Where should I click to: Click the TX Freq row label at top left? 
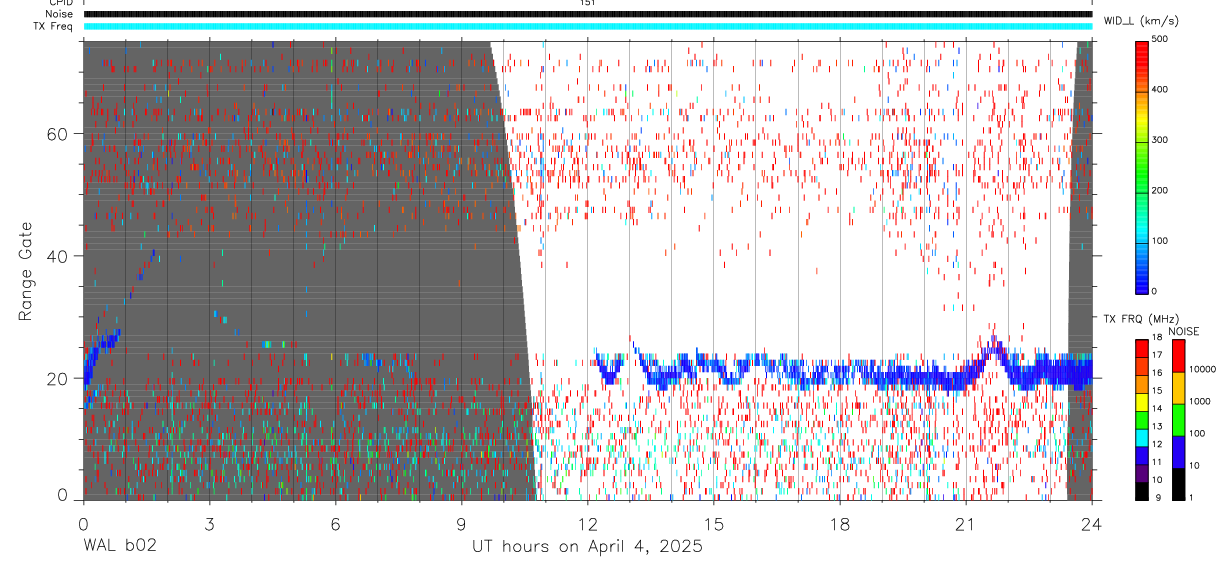click(x=53, y=26)
